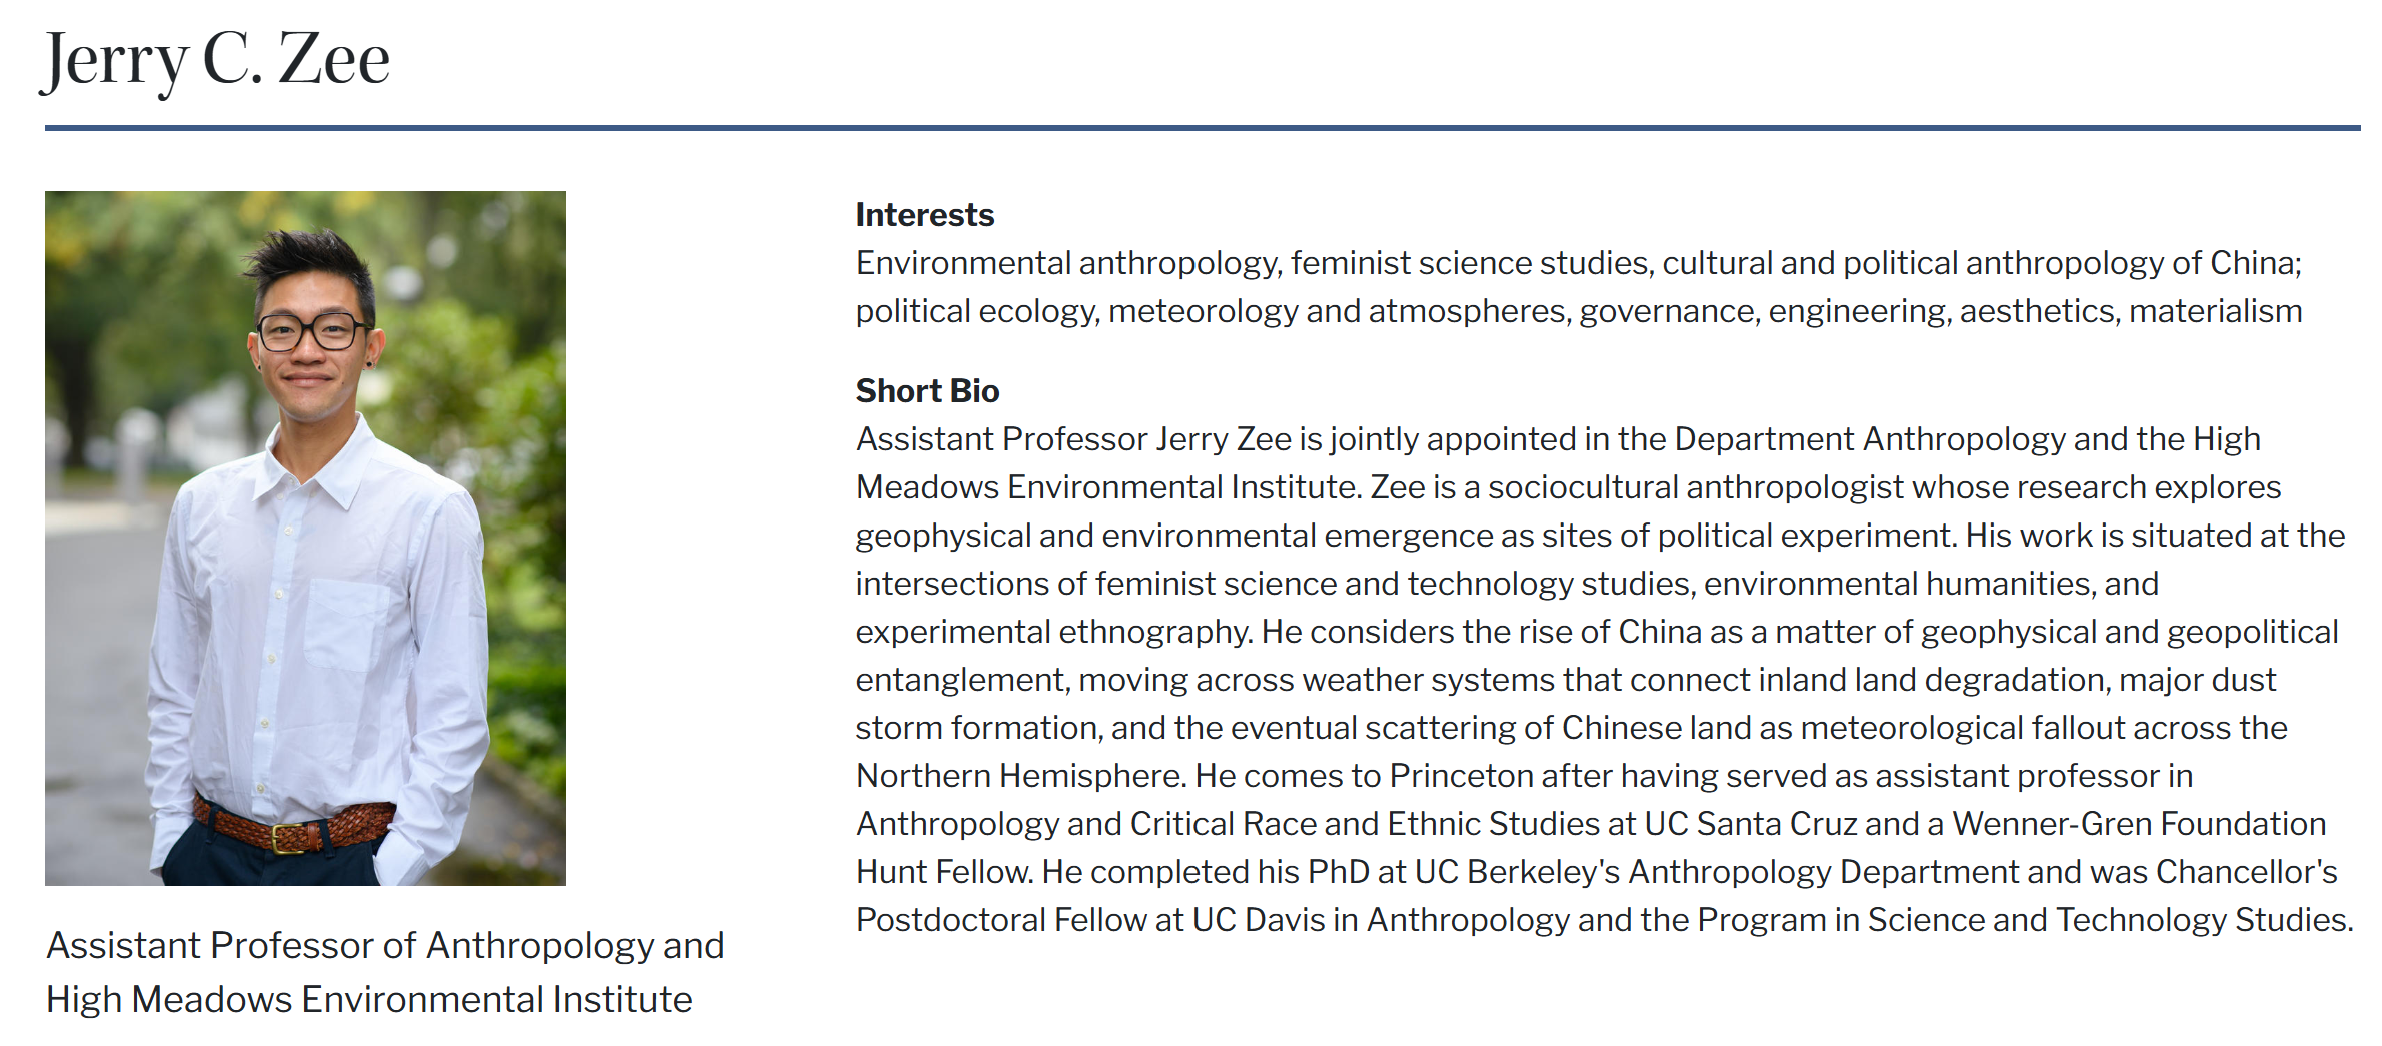Open Jerry Zee's profile photo
Image resolution: width=2382 pixels, height=1046 pixels.
coord(305,538)
